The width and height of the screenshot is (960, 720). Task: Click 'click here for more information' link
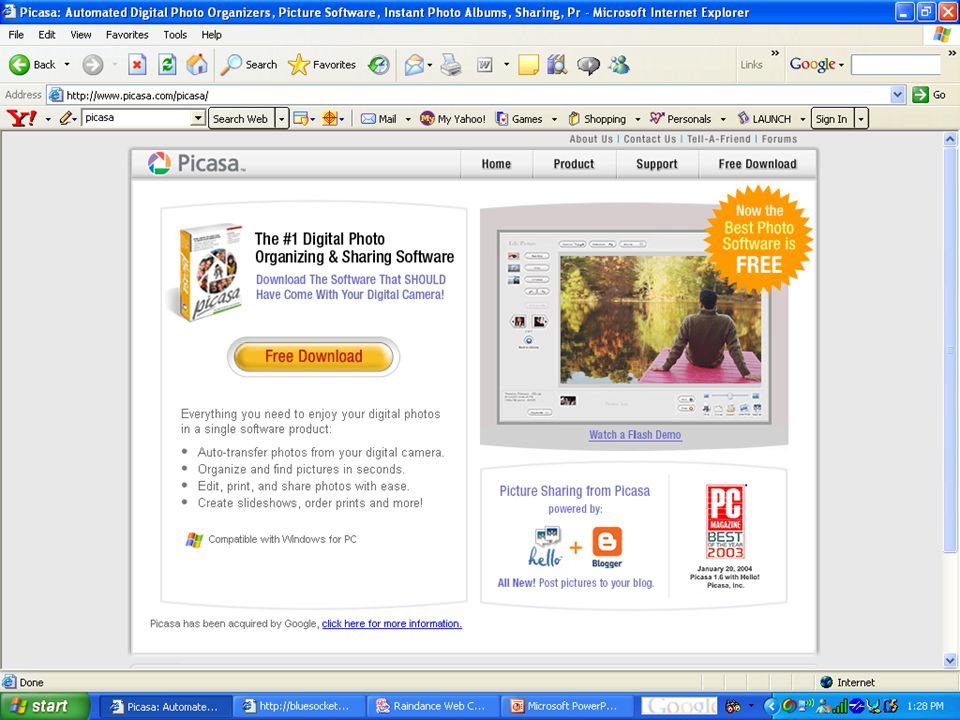(x=392, y=623)
